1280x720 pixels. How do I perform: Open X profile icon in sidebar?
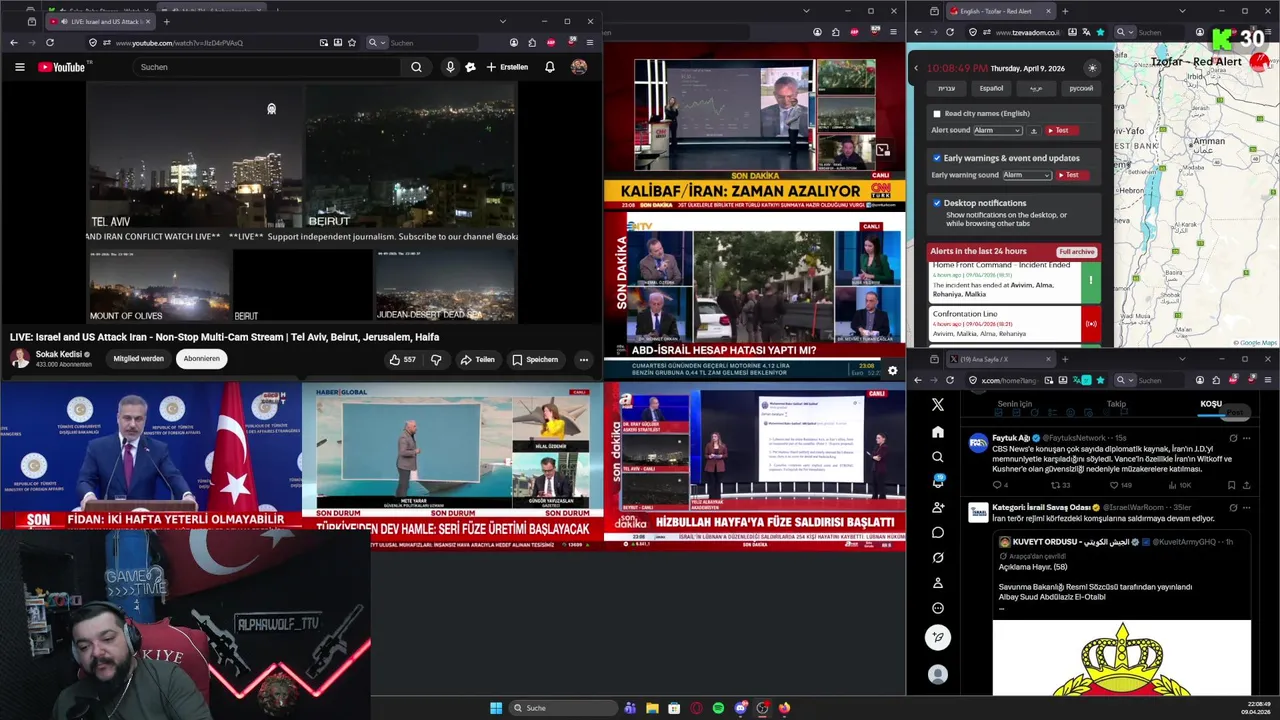point(937,583)
